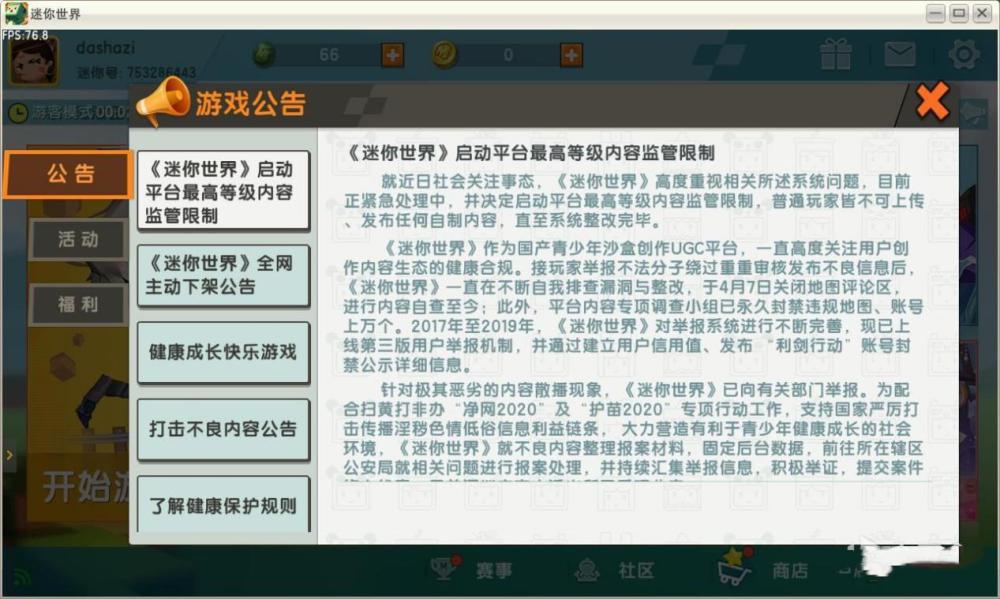Click the dashazi player avatar
Image resolution: width=1000 pixels, height=599 pixels.
pyautogui.click(x=34, y=61)
